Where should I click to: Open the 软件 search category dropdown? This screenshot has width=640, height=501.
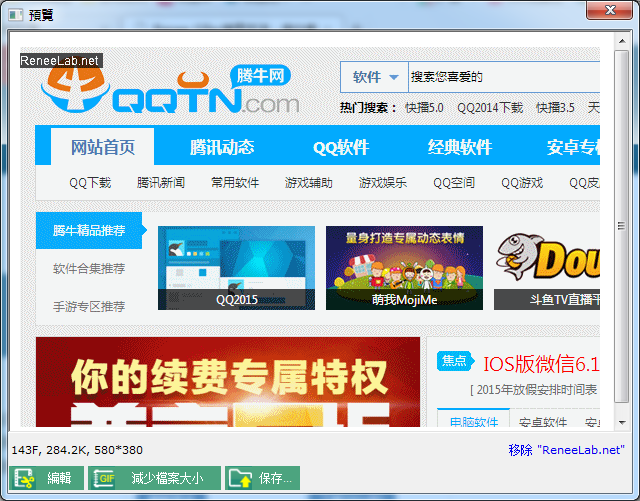[374, 77]
